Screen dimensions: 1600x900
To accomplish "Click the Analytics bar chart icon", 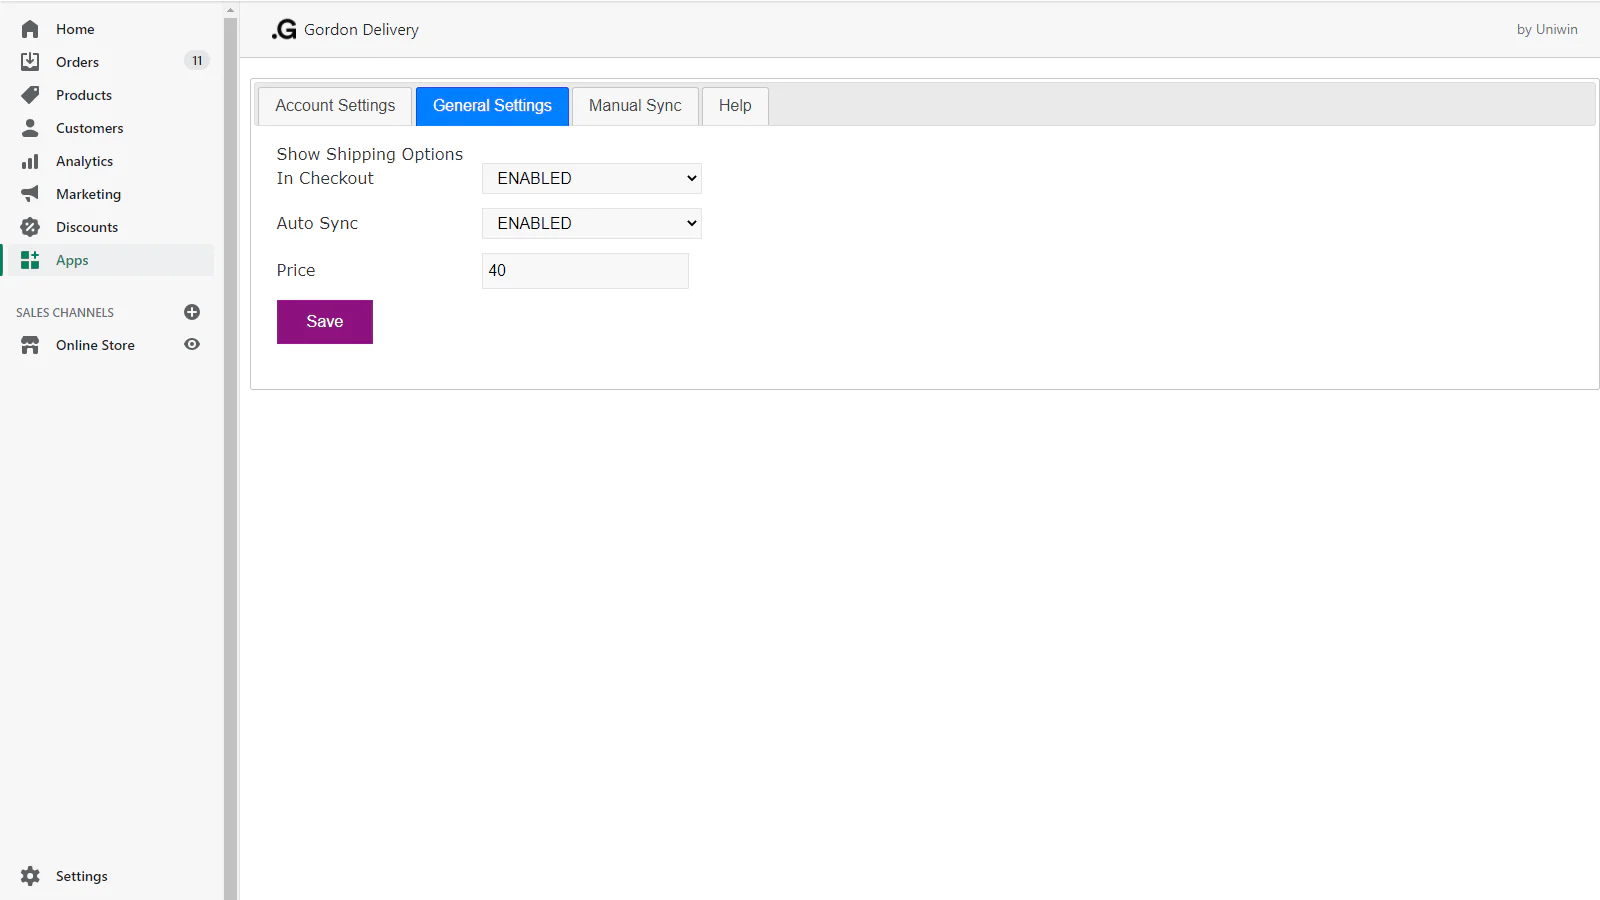I will click(x=30, y=161).
